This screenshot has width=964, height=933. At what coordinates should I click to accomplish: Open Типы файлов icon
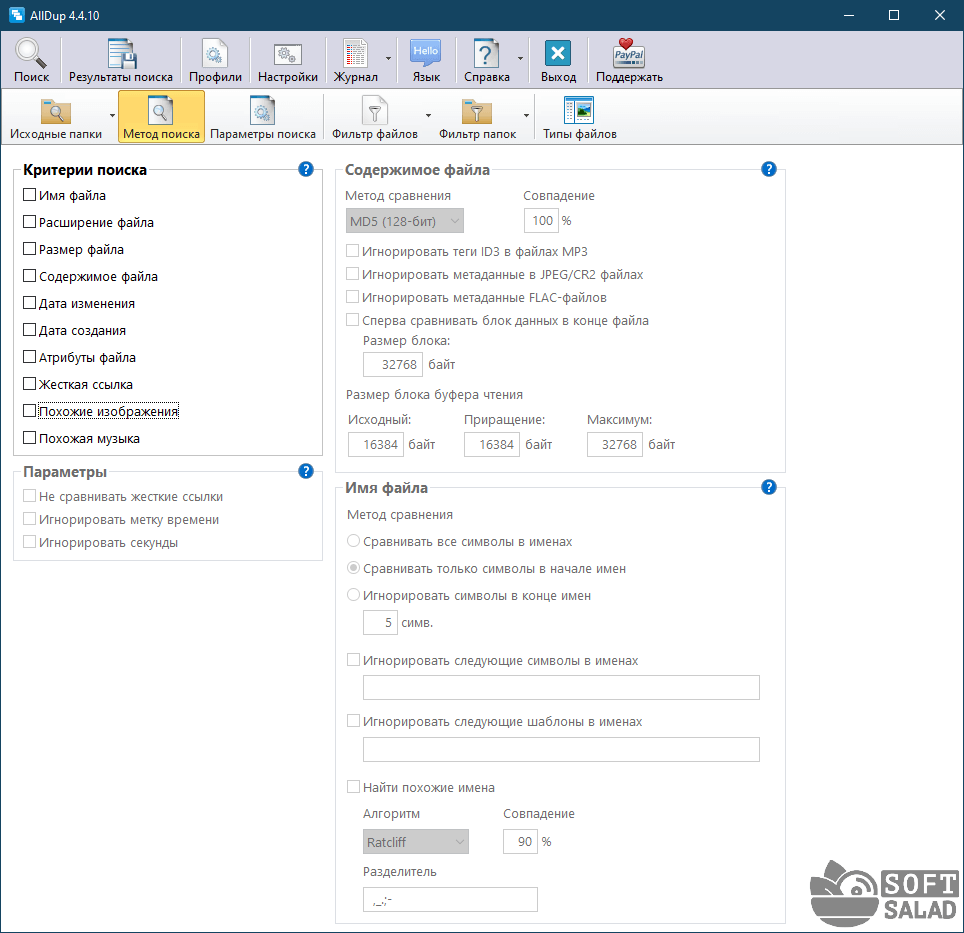pos(579,111)
